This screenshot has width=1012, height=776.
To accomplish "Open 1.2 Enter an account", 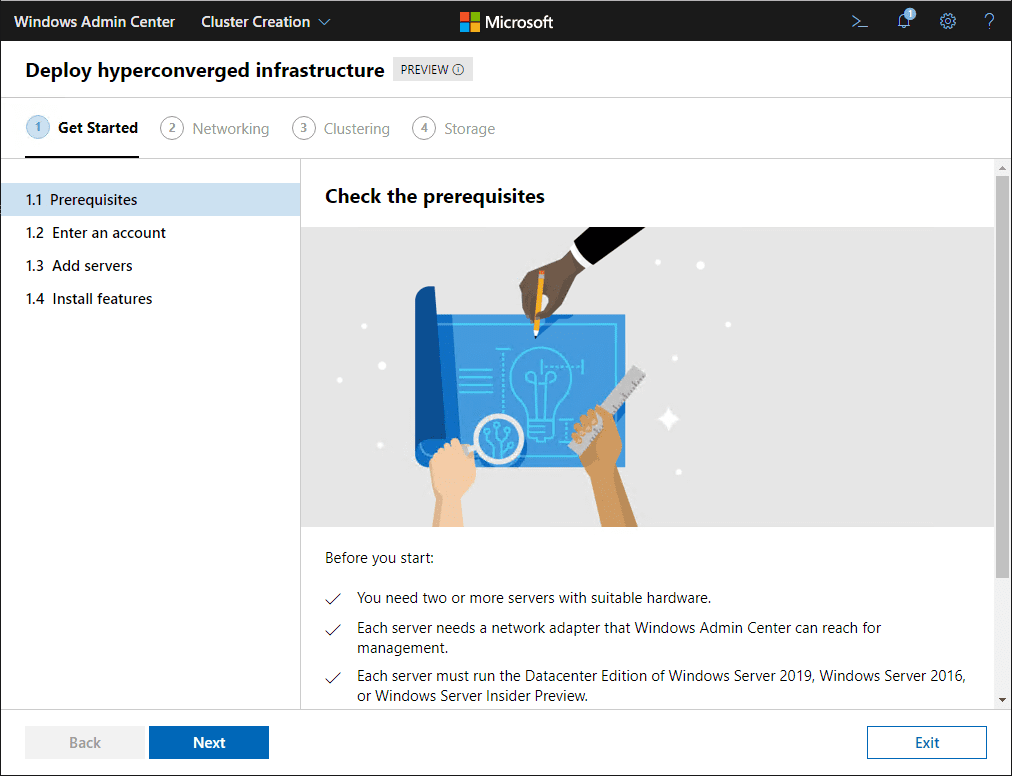I will pos(150,232).
